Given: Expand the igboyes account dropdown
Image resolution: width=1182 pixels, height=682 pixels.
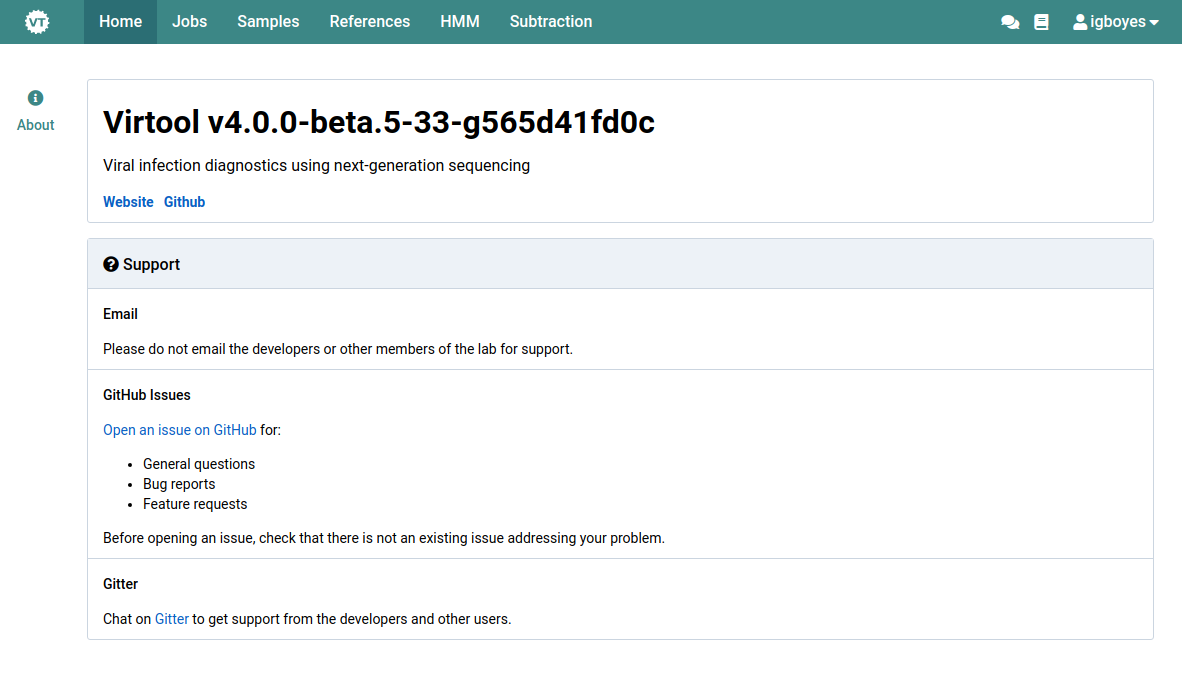Looking at the screenshot, I should click(x=1115, y=19).
